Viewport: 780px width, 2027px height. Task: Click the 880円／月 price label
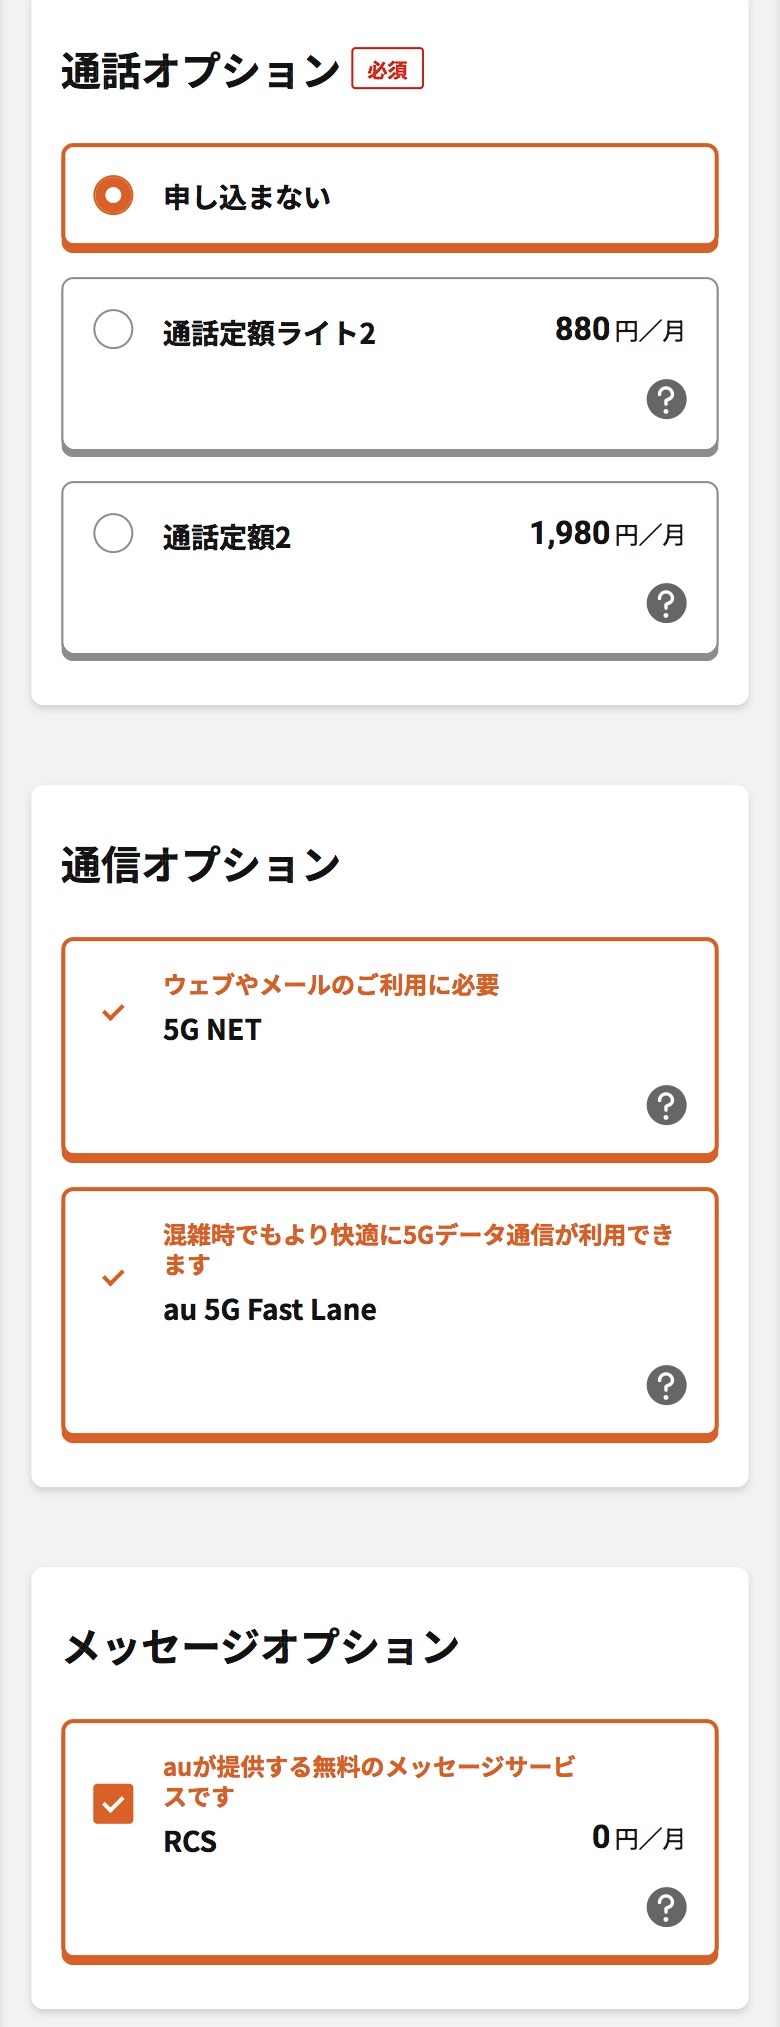(x=620, y=328)
